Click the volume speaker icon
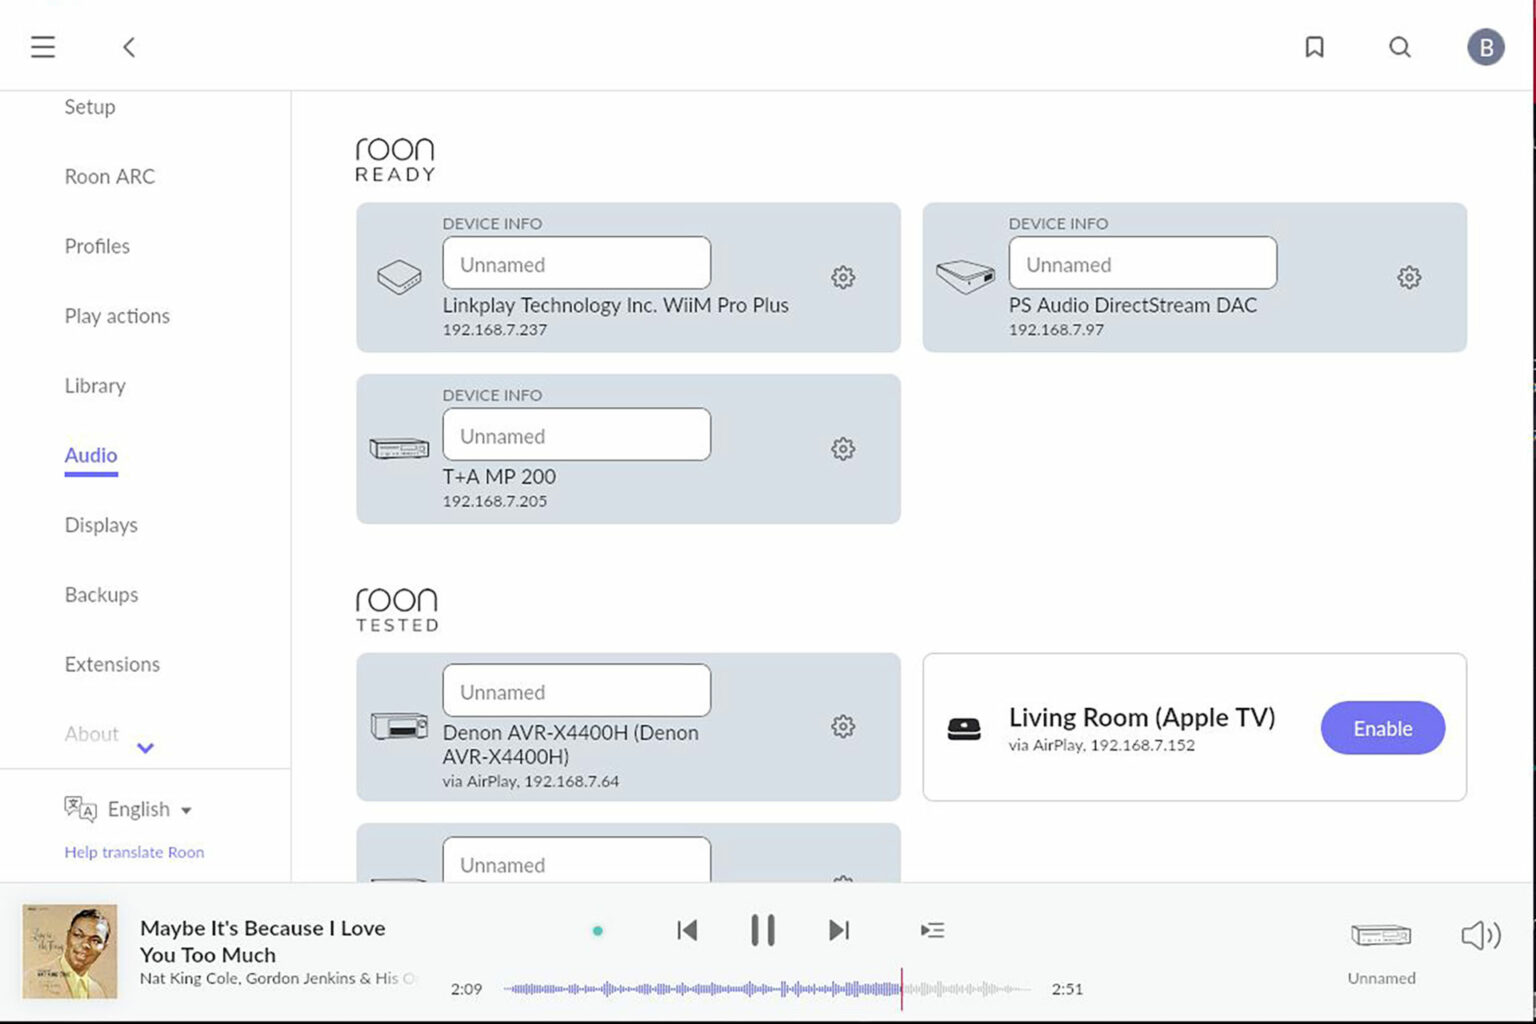 [1481, 936]
